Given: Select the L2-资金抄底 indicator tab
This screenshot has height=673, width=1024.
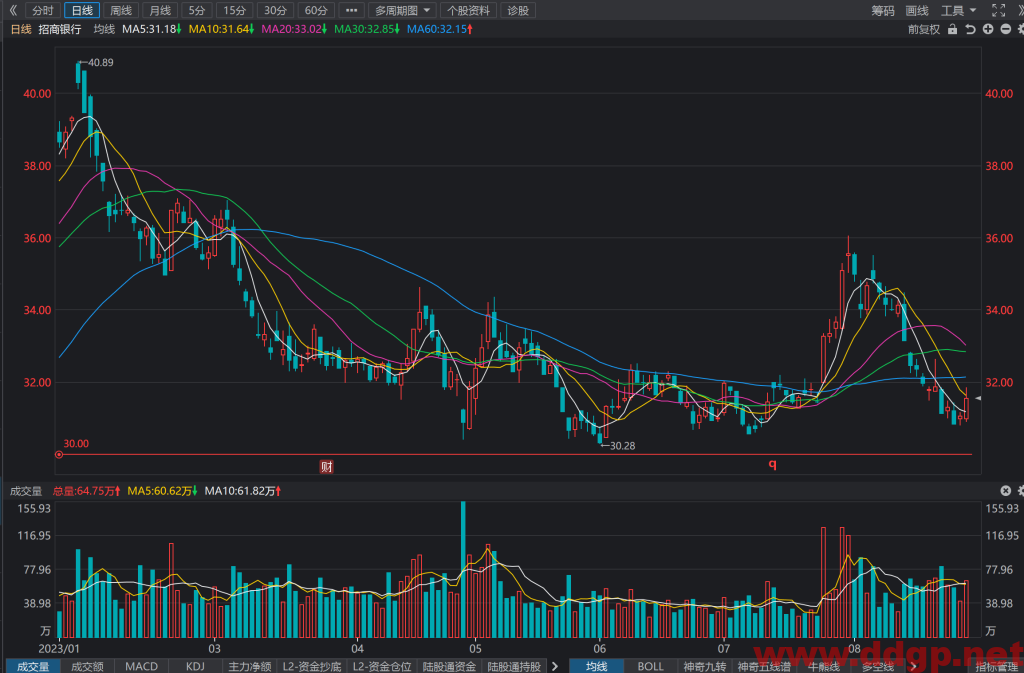Looking at the screenshot, I should point(312,666).
